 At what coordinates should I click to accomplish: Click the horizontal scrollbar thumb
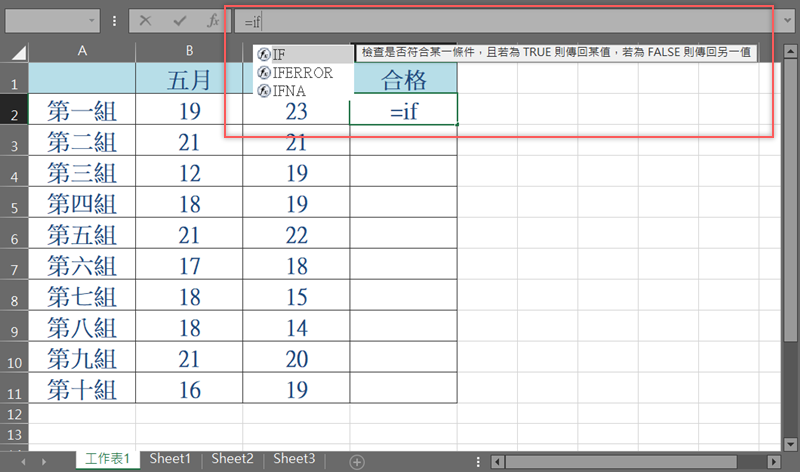pos(620,462)
